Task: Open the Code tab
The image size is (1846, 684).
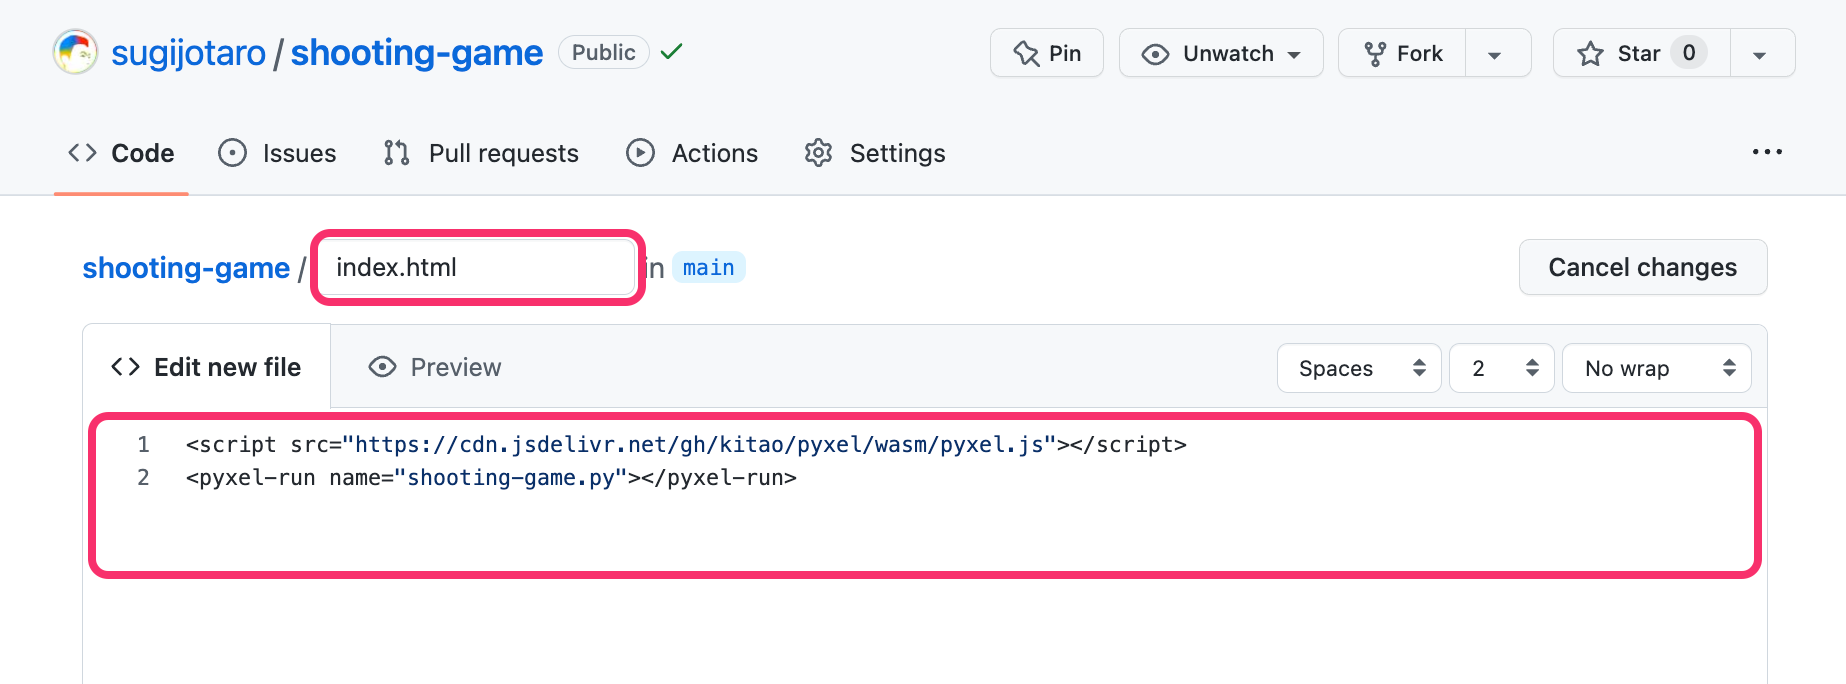Action: (122, 153)
